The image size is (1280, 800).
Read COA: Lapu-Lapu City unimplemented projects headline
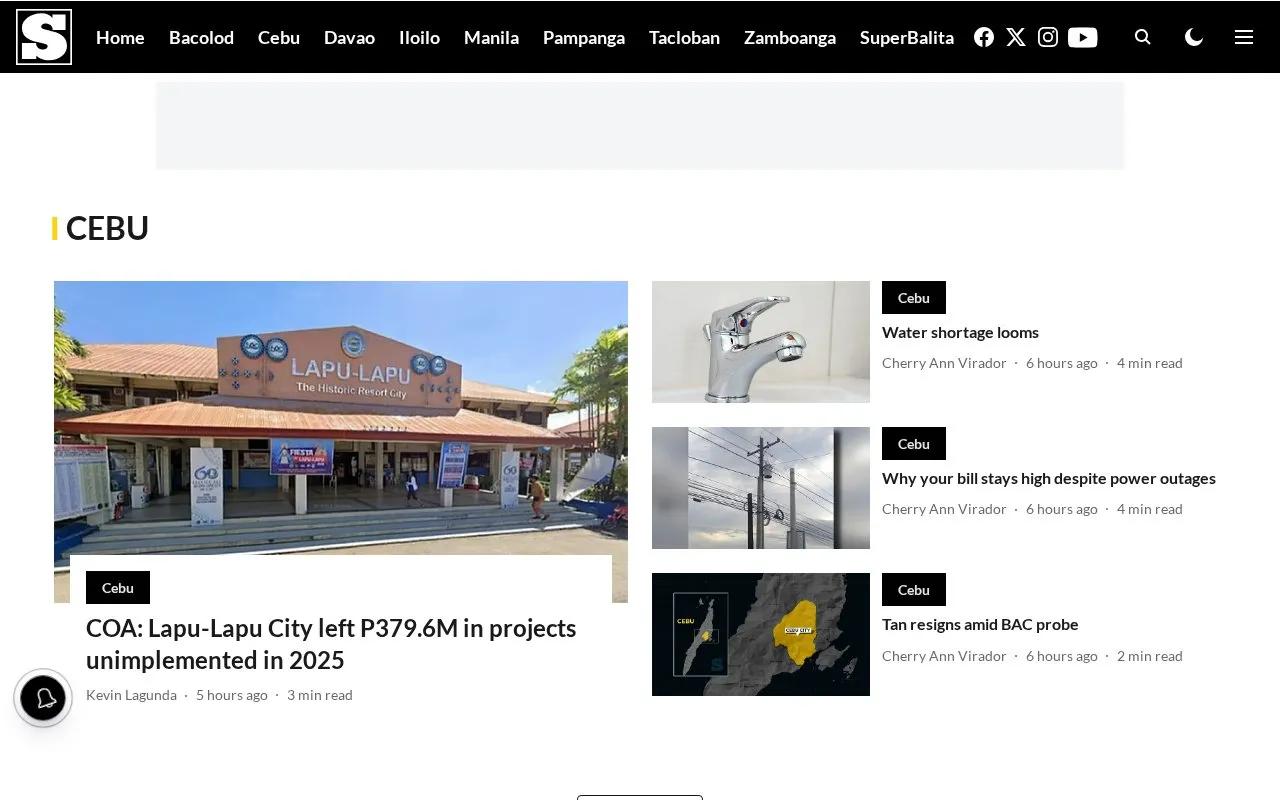click(331, 644)
